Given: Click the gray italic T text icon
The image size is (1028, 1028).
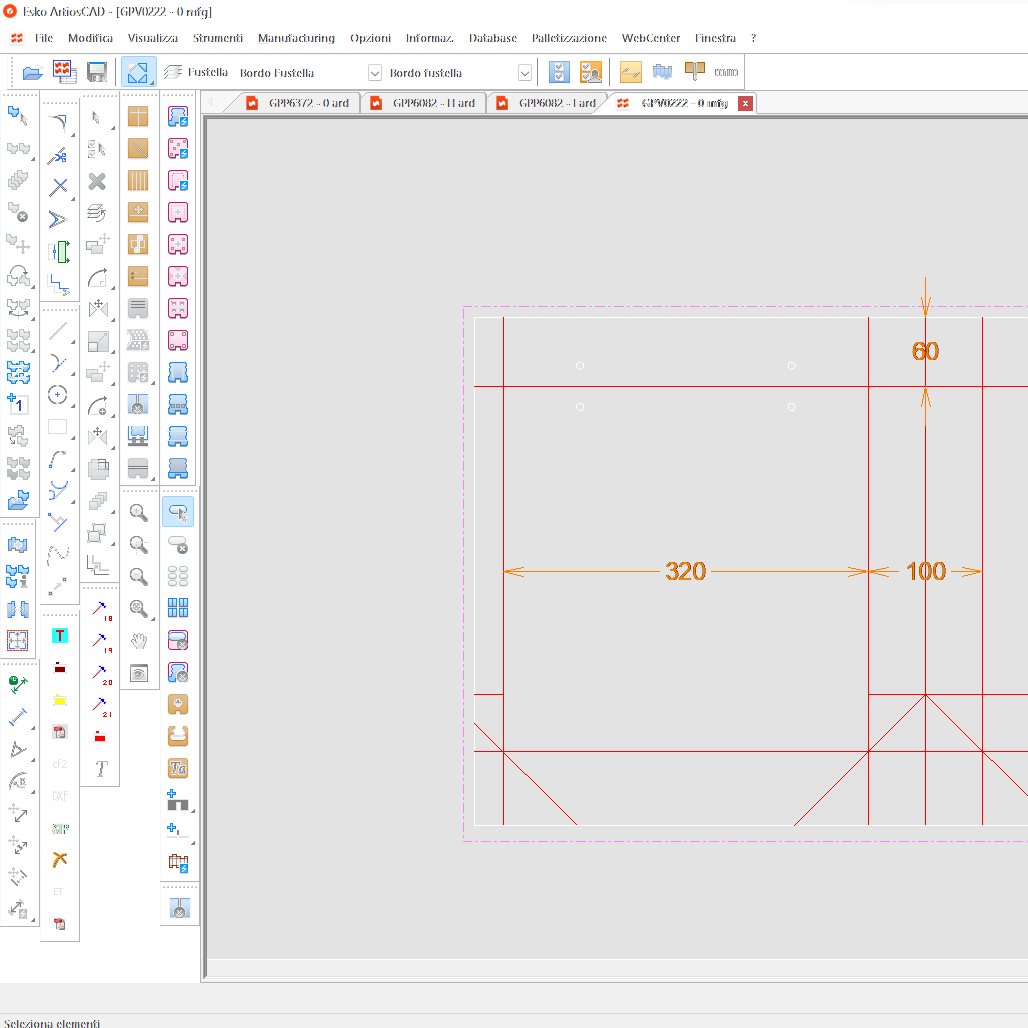Looking at the screenshot, I should click(x=102, y=768).
